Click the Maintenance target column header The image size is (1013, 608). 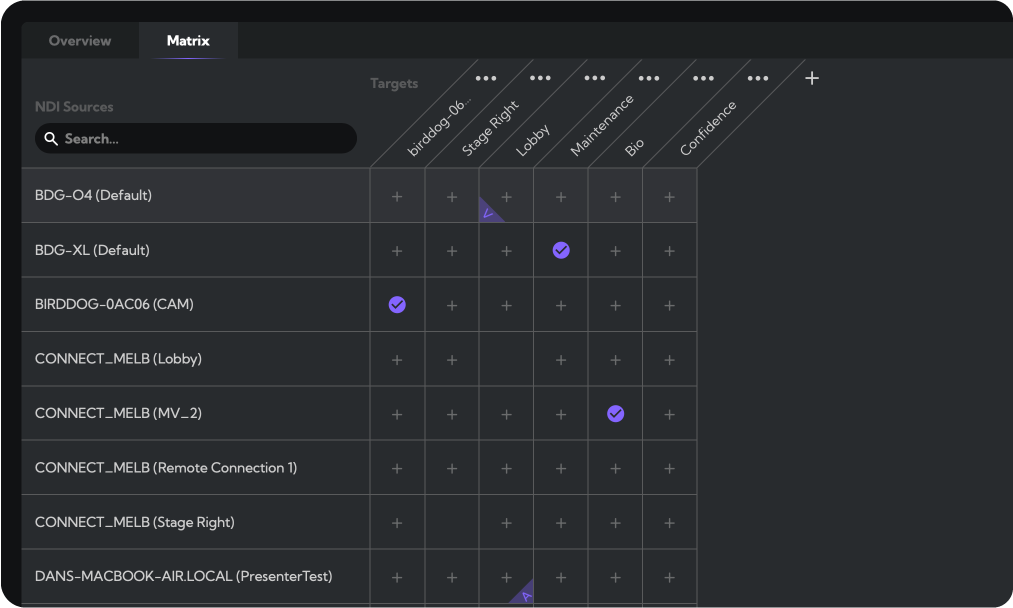point(602,126)
